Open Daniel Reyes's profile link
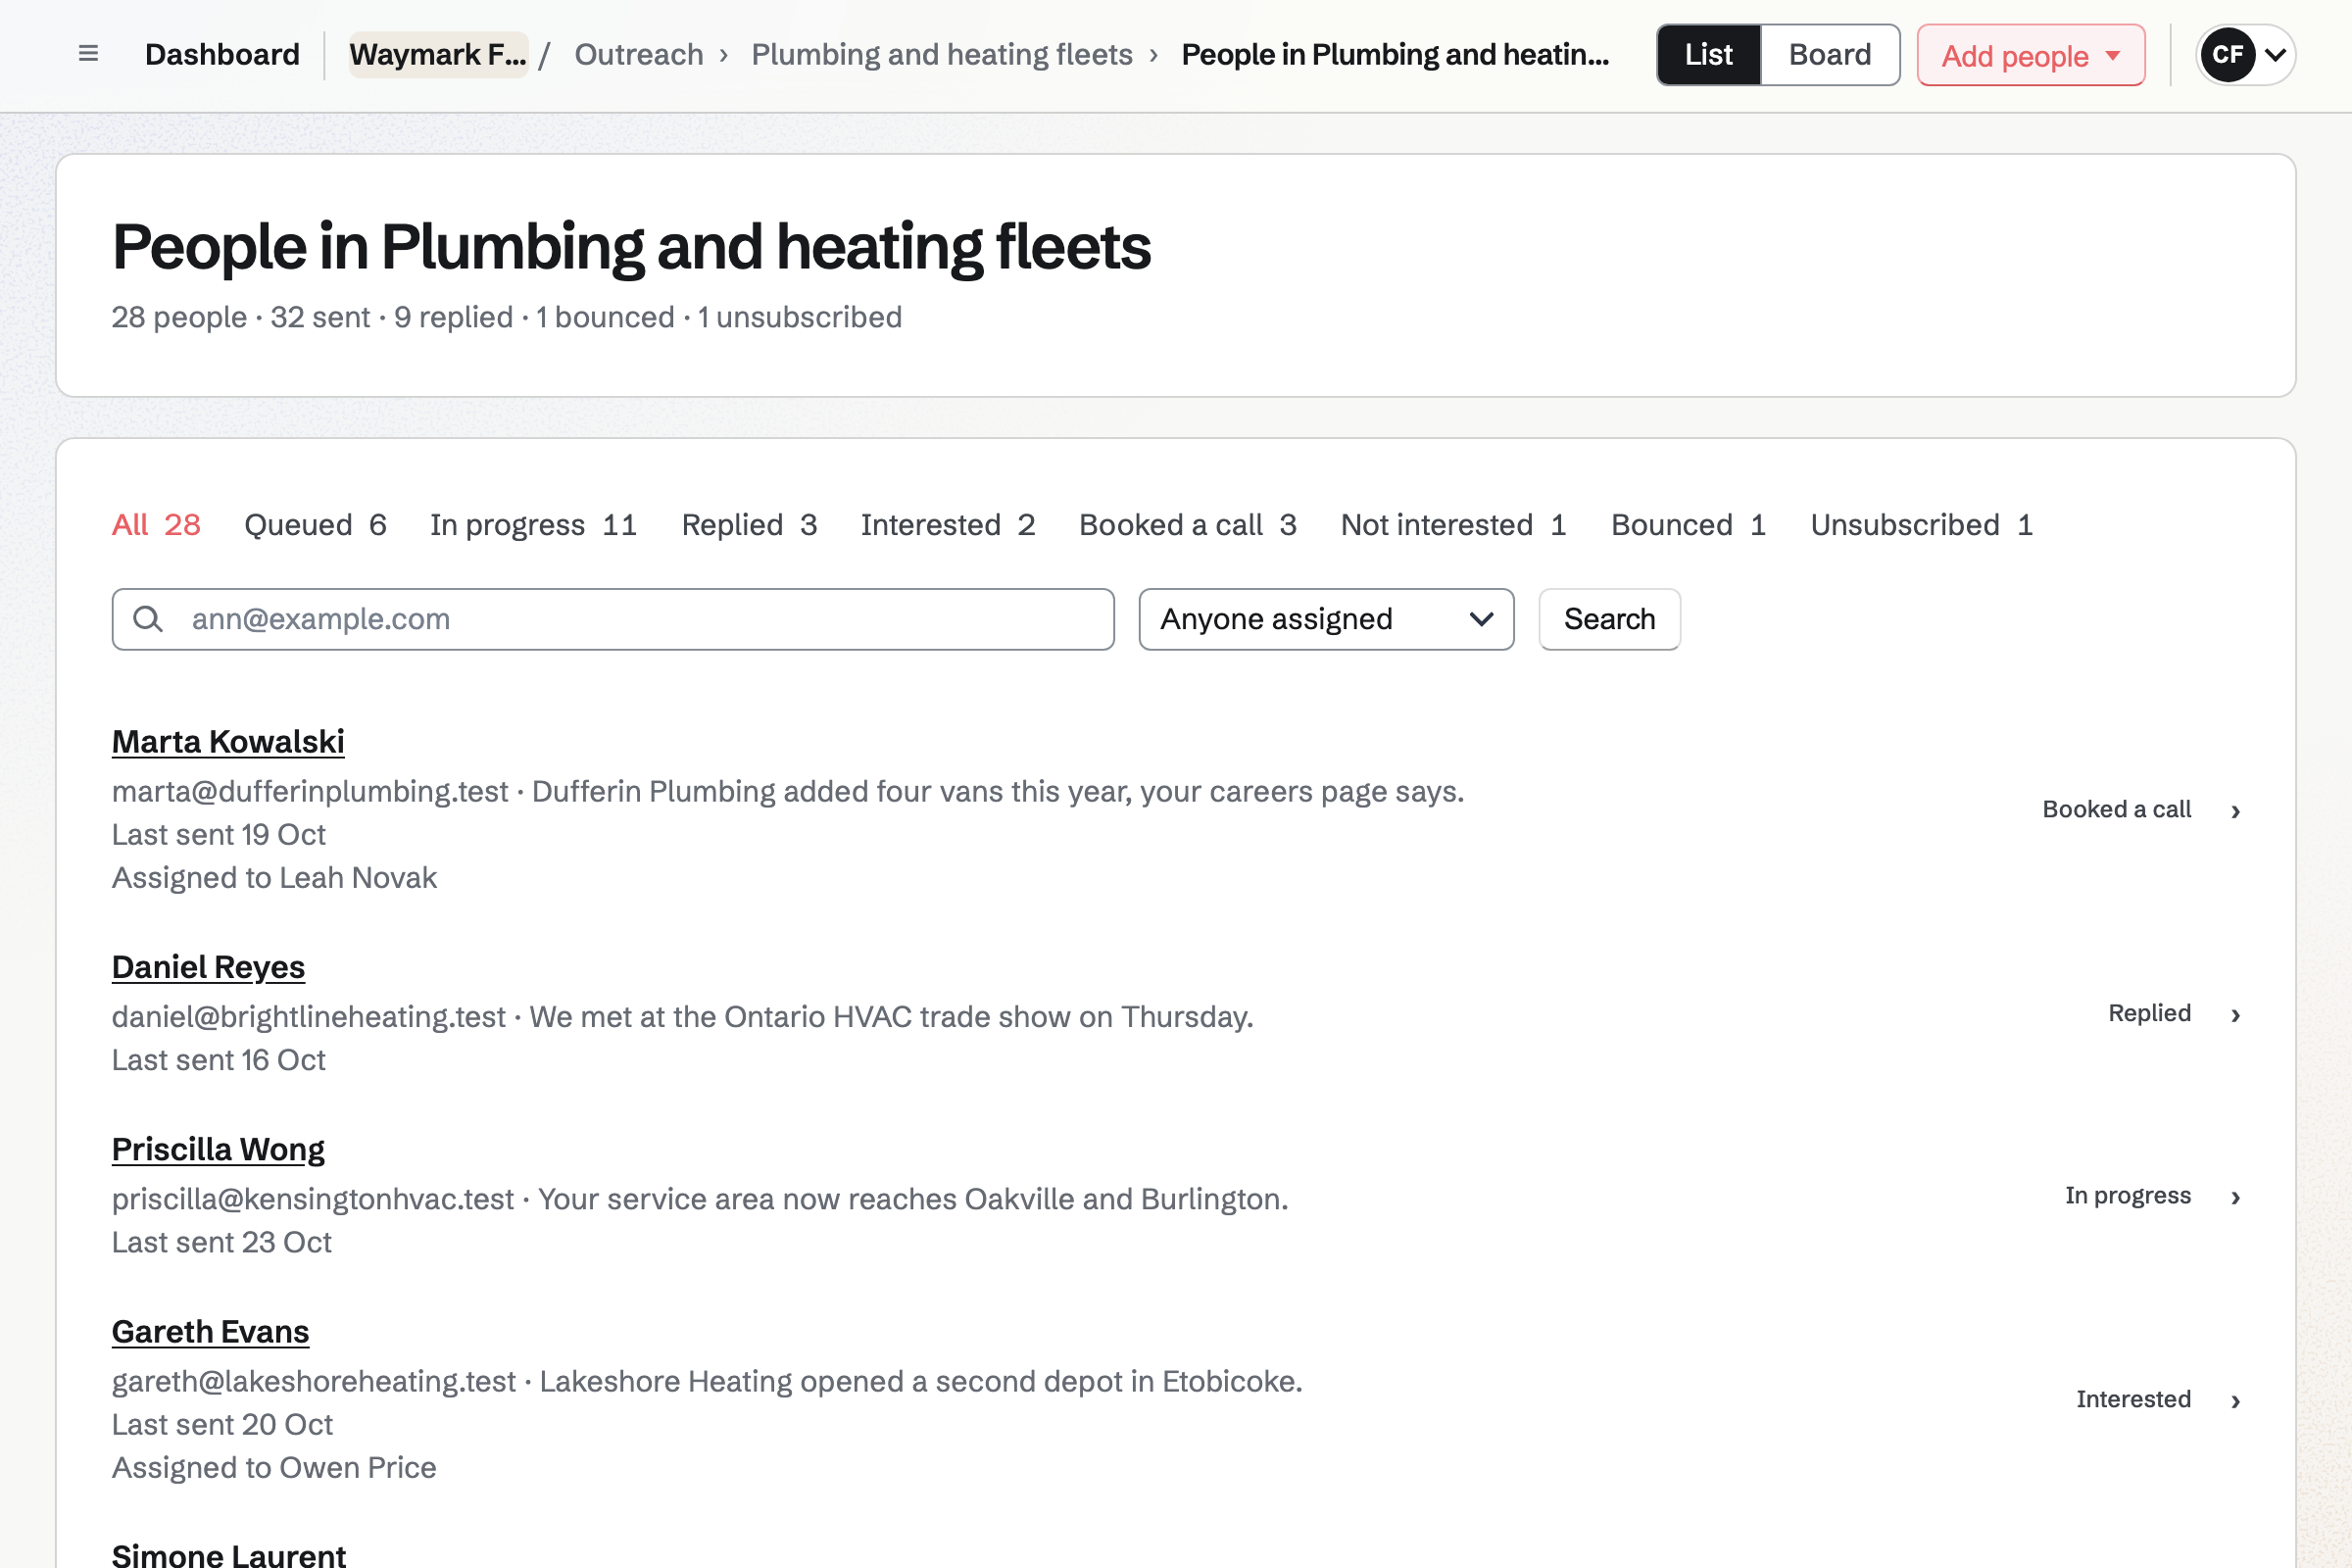The image size is (2352, 1568). (x=208, y=967)
